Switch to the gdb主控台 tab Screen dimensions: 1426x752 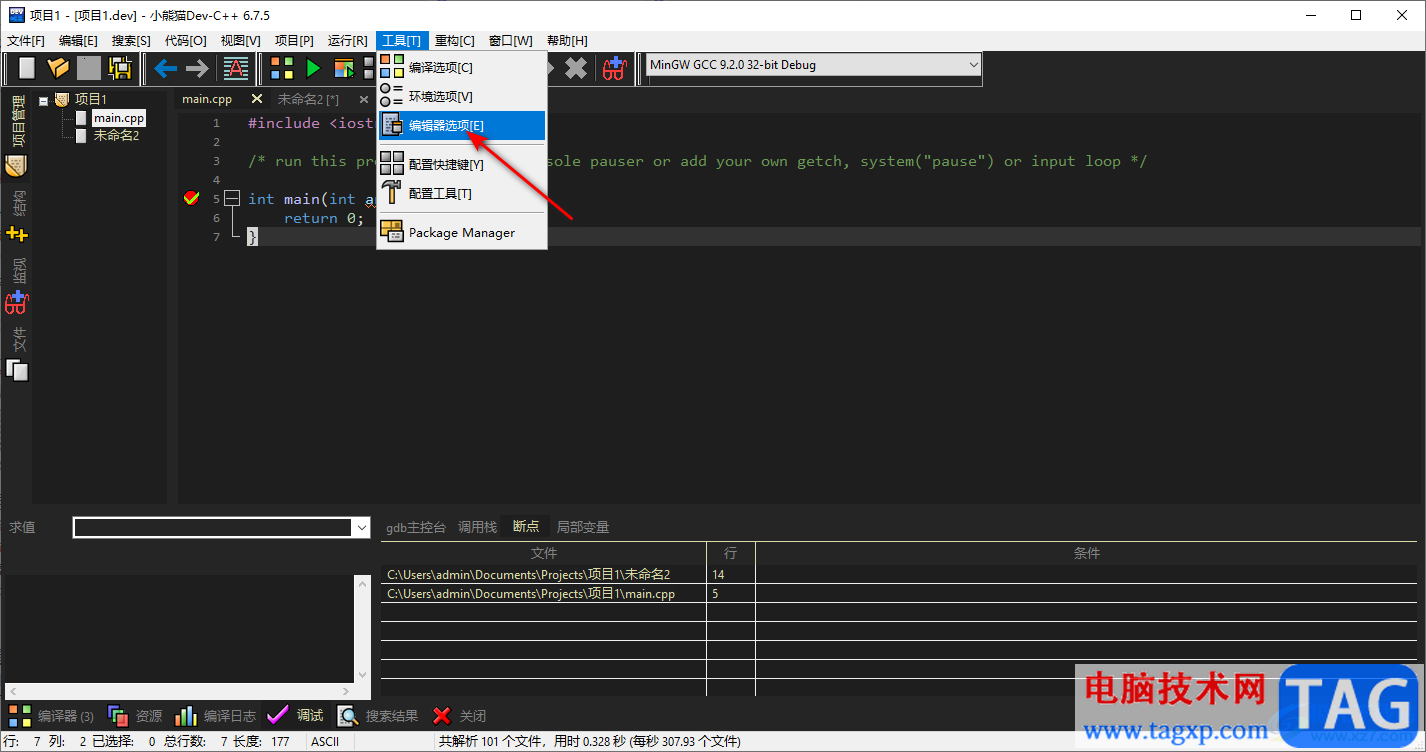[416, 527]
